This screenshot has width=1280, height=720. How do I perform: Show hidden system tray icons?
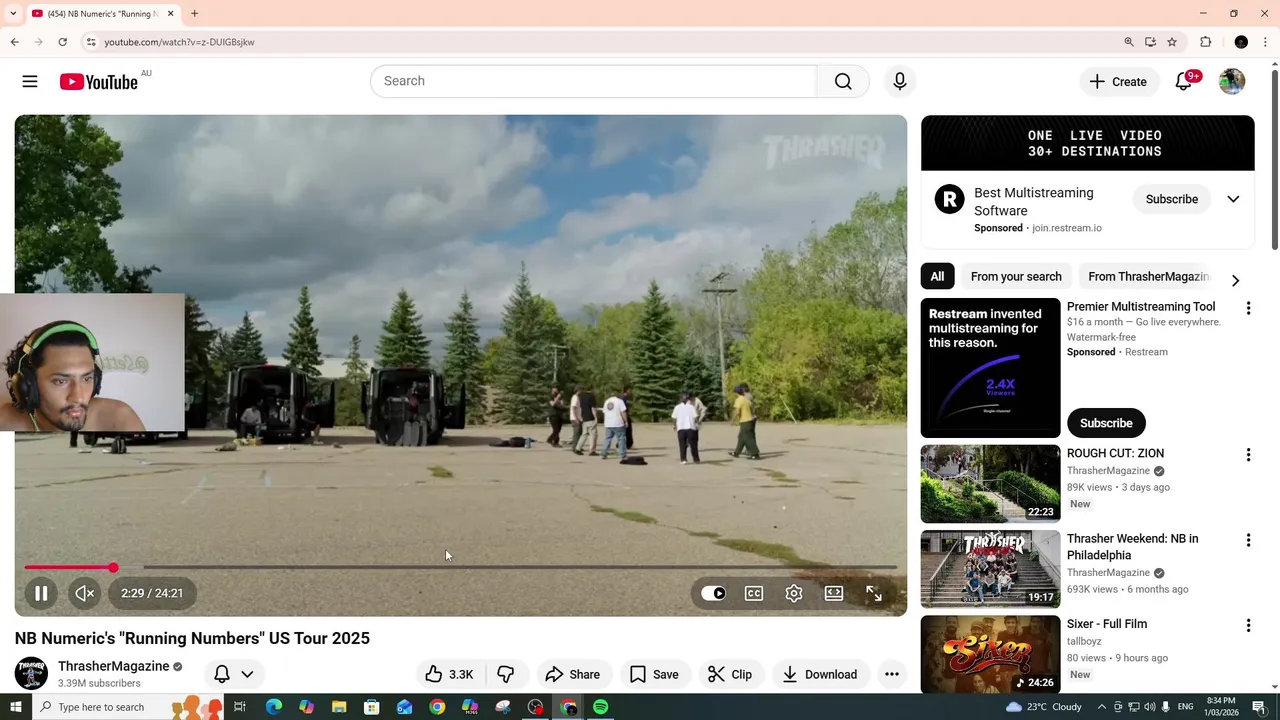[x=1101, y=707]
